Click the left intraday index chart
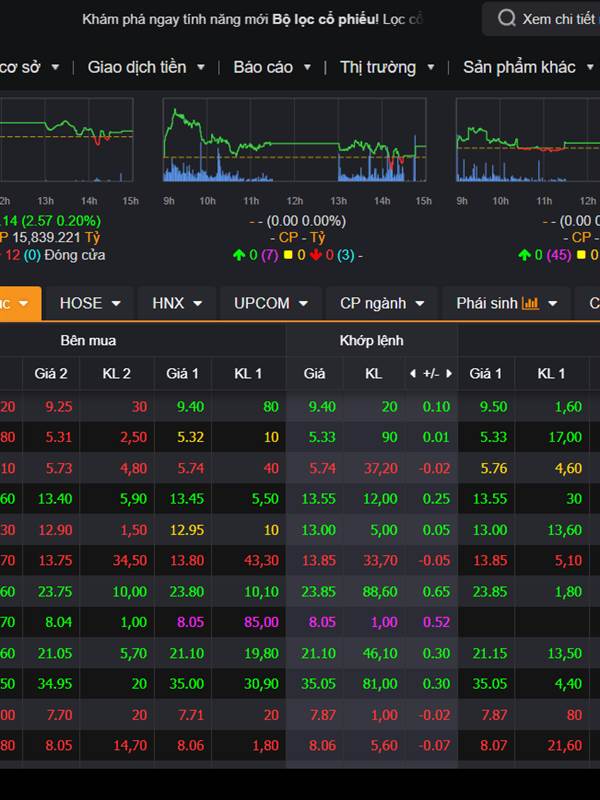Screen dimensions: 600x800 (x=66, y=140)
